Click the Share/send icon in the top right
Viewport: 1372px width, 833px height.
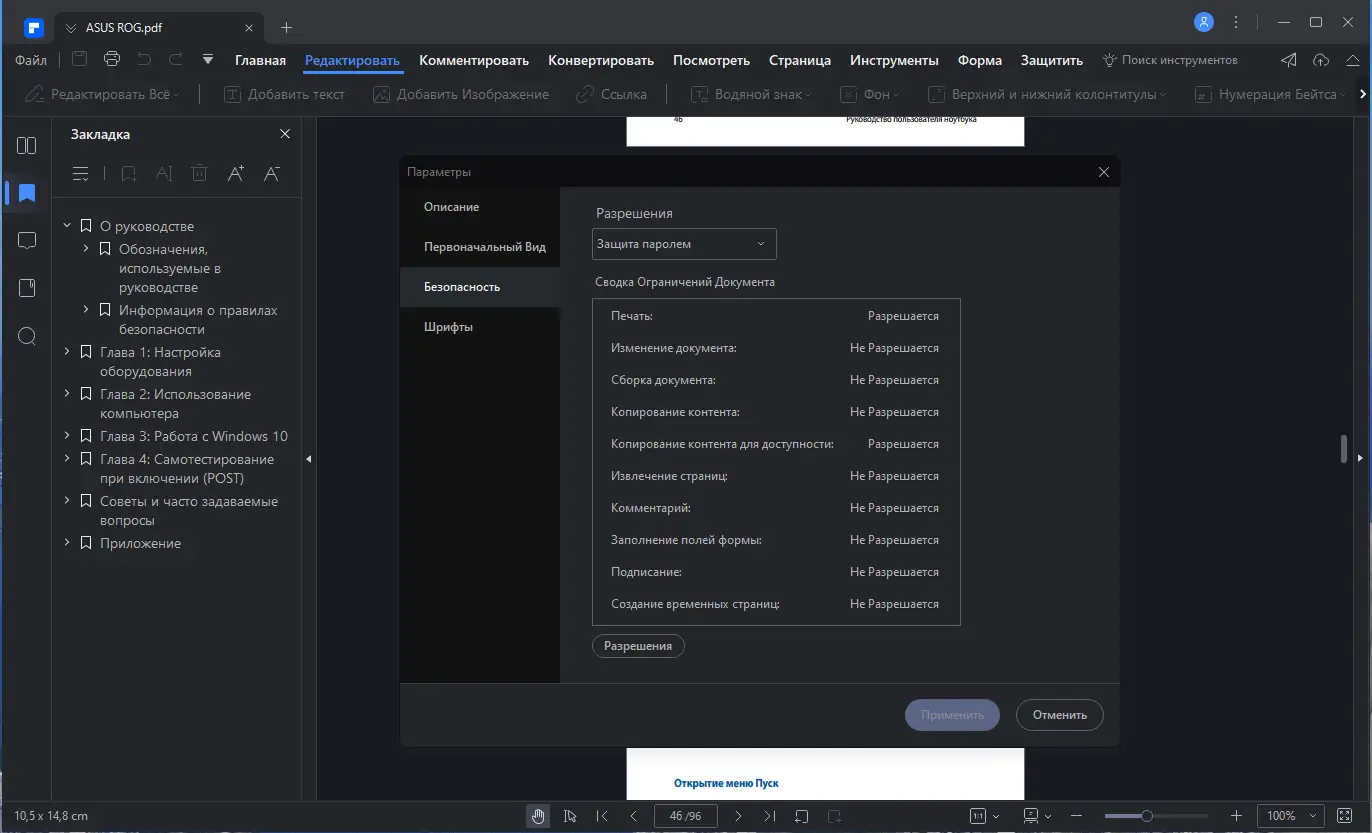[x=1290, y=60]
